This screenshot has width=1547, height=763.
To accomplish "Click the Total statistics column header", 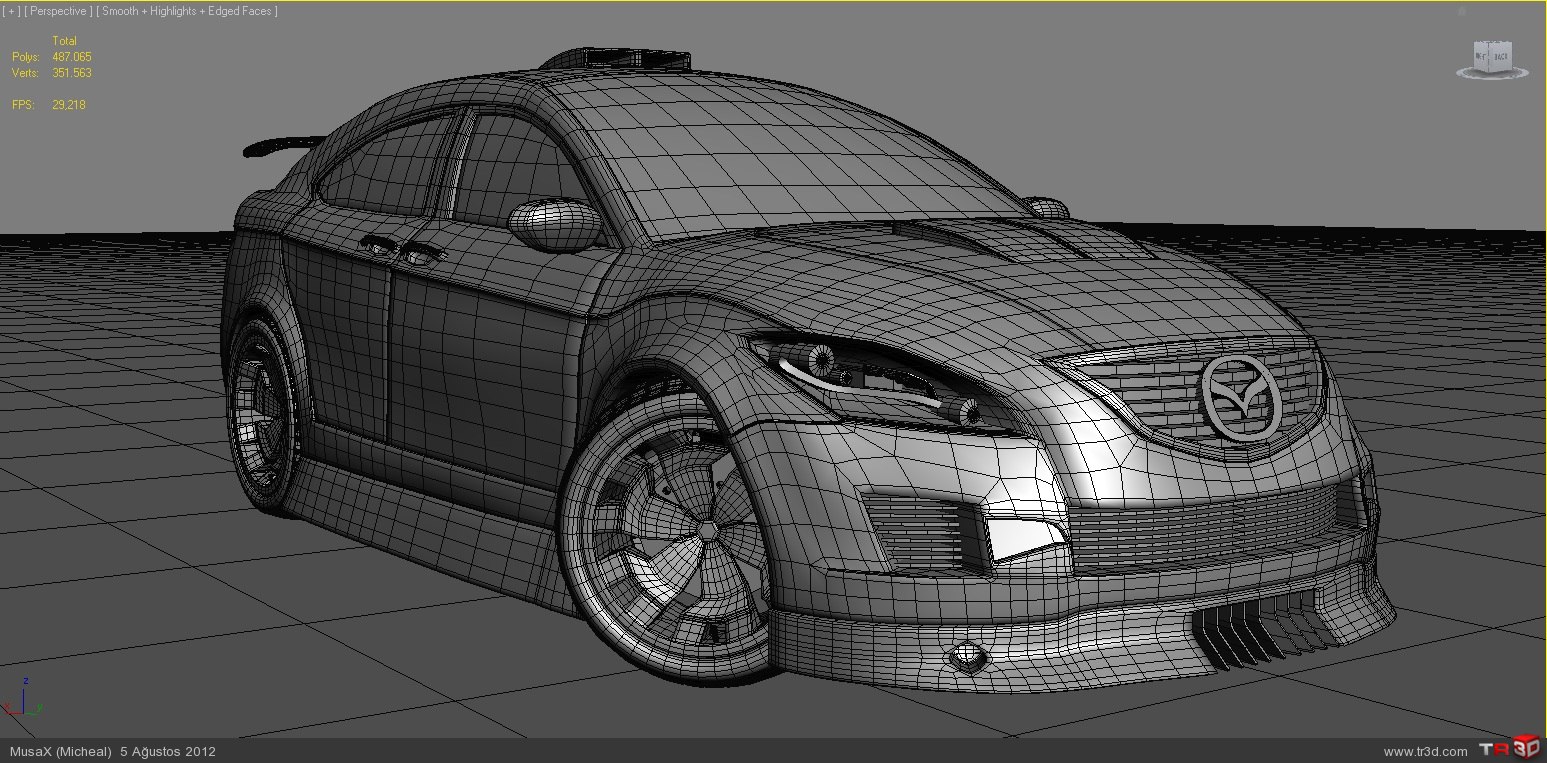I will tap(65, 41).
